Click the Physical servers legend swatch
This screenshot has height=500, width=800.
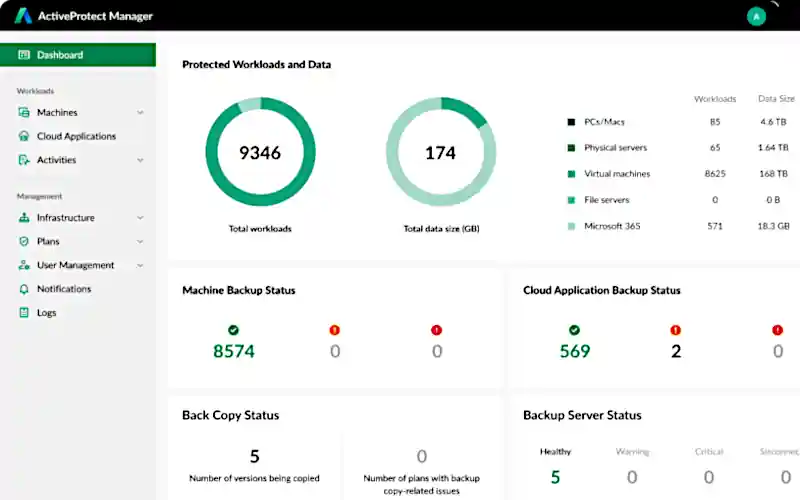[571, 148]
